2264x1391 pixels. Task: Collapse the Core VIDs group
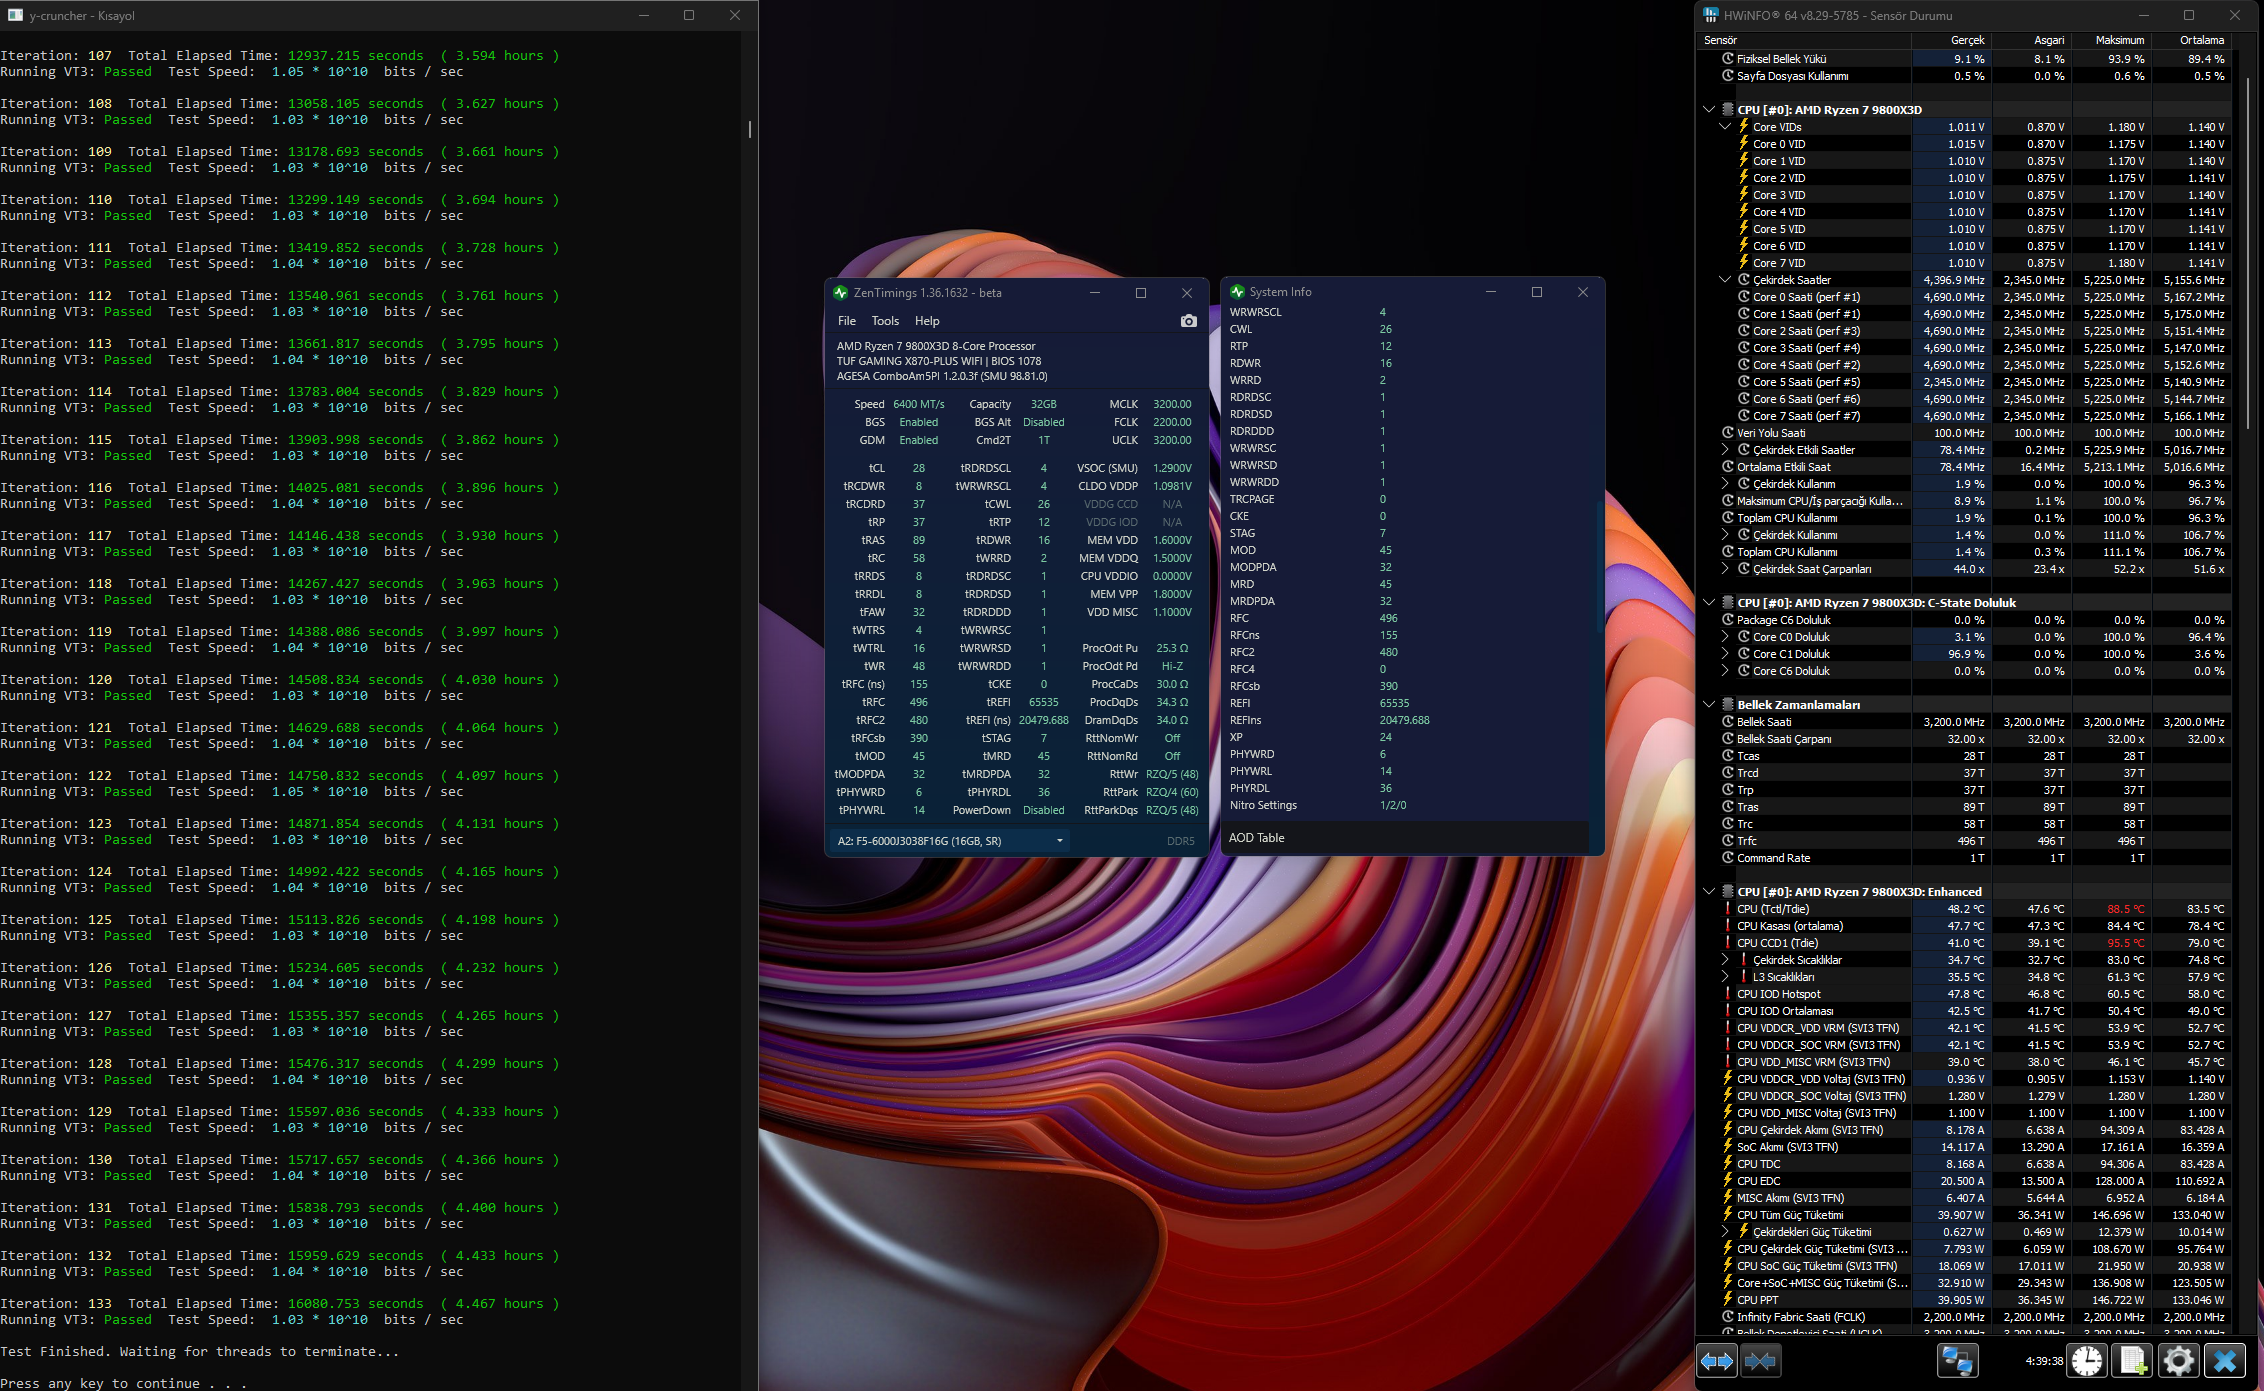coord(1725,127)
